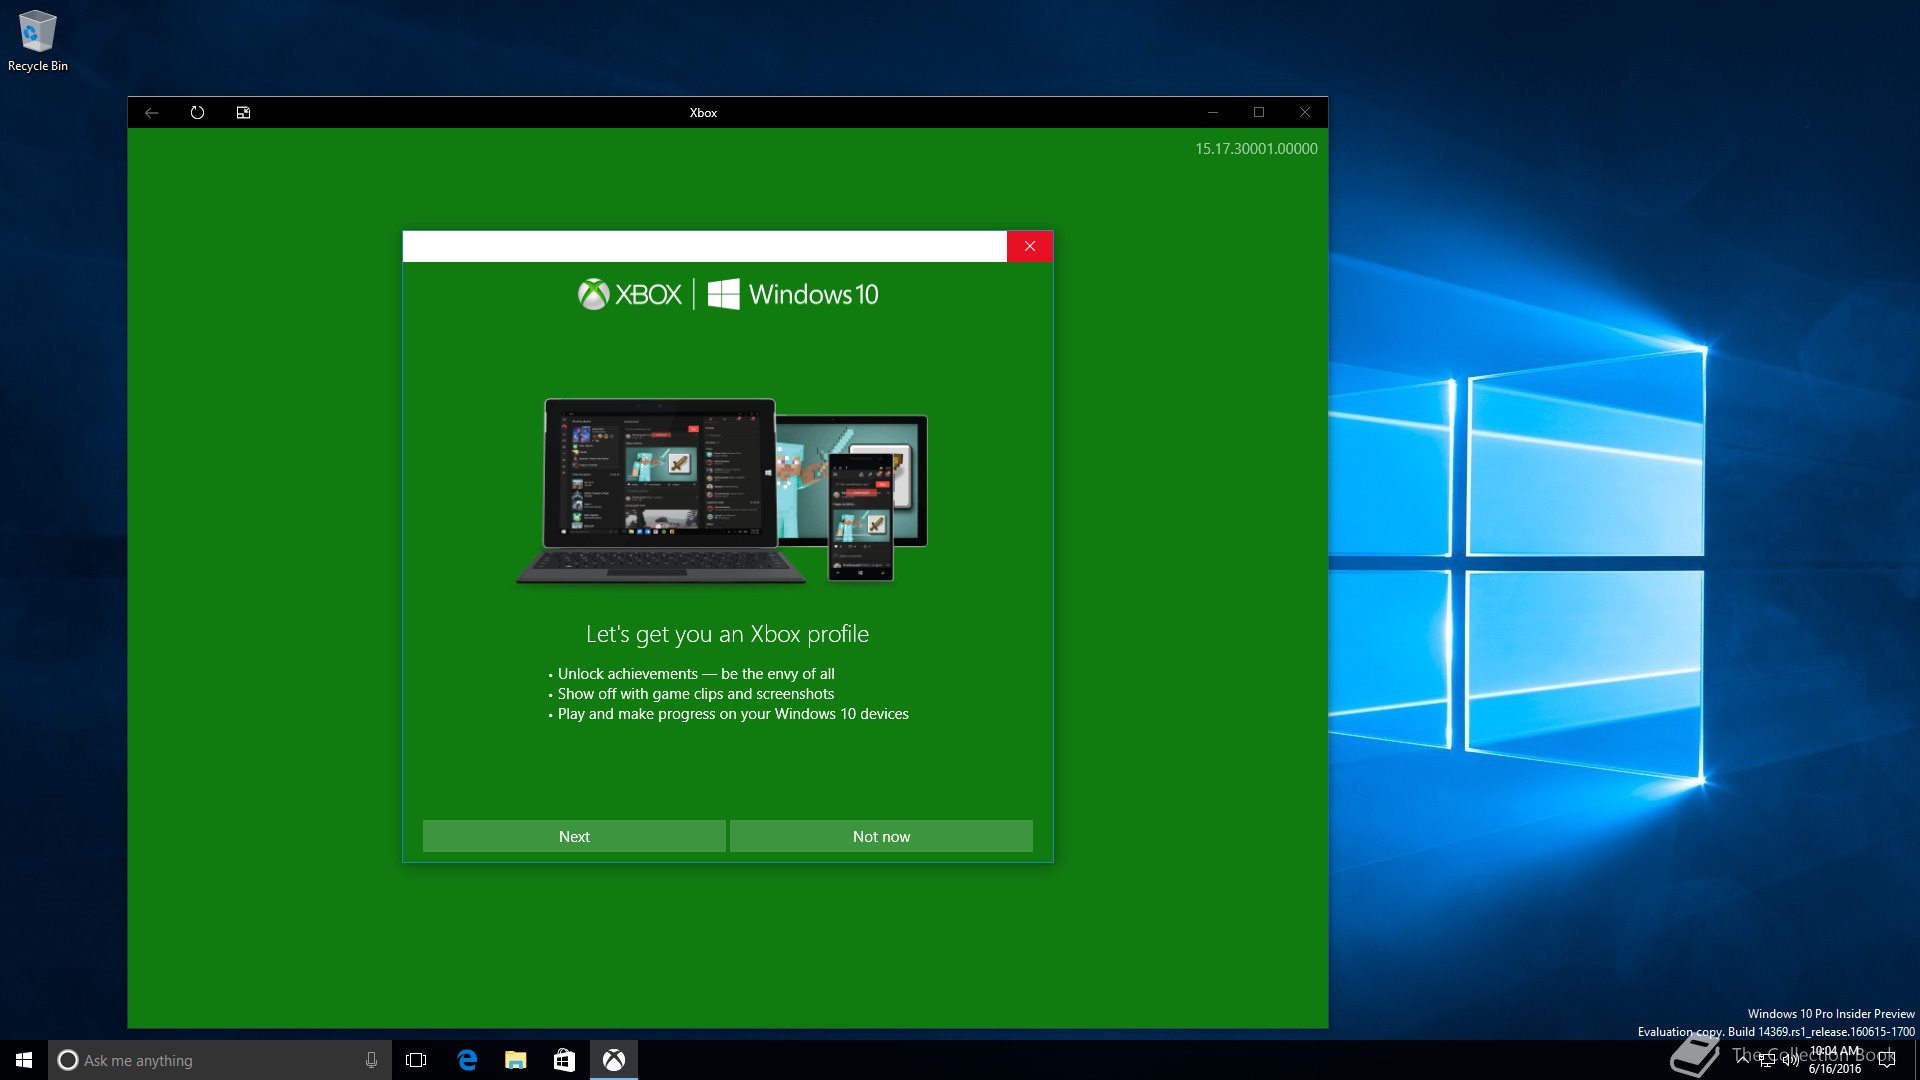The height and width of the screenshot is (1080, 1920).
Task: Click the Cortana circle icon
Action: click(x=67, y=1060)
